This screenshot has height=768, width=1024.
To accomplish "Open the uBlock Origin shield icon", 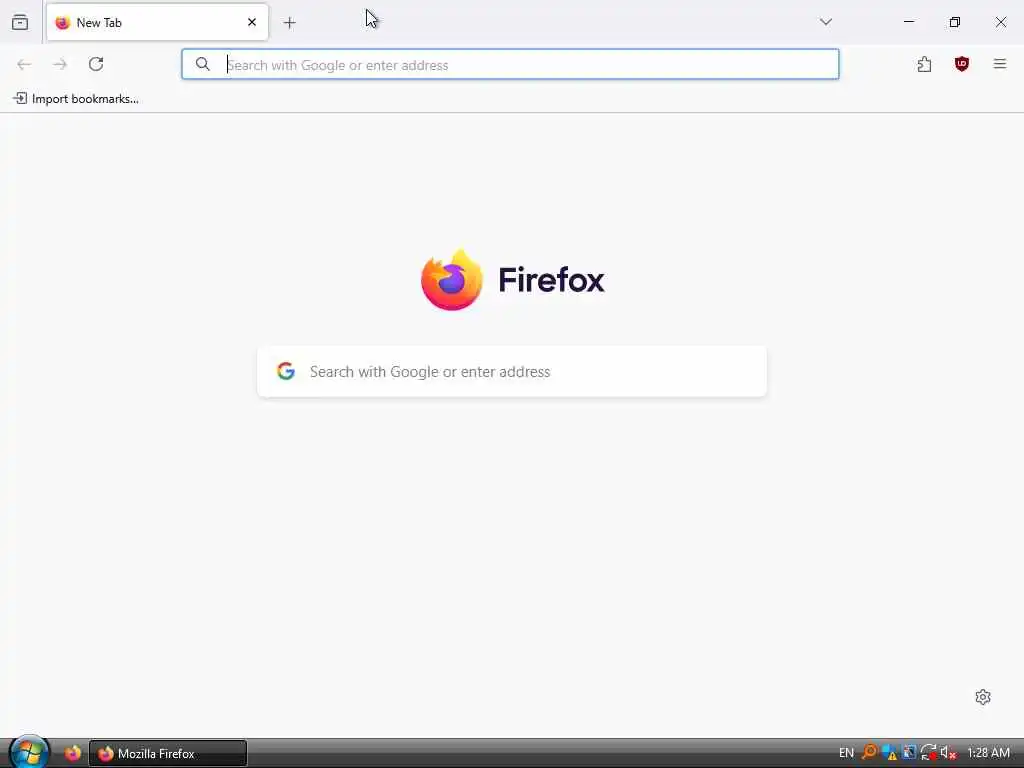I will pyautogui.click(x=961, y=64).
